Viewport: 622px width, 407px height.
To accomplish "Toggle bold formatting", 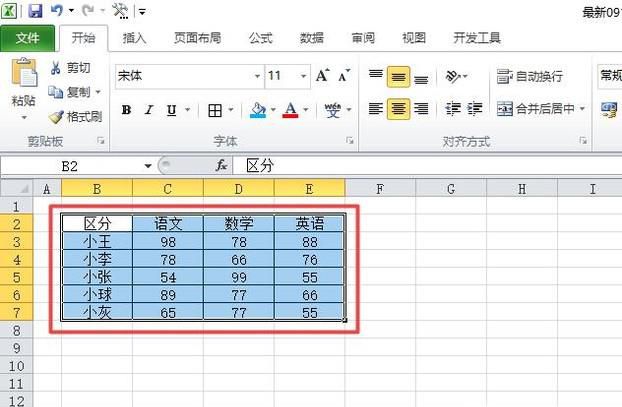I will [126, 110].
